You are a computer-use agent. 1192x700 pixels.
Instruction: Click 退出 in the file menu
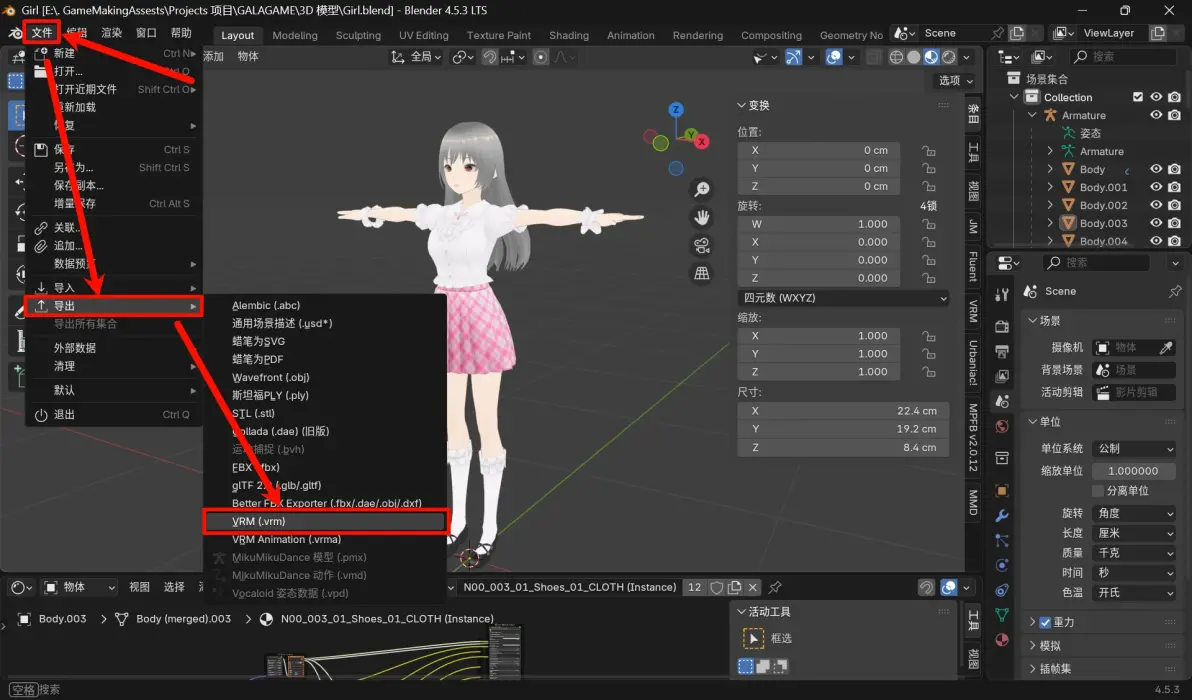(x=114, y=414)
